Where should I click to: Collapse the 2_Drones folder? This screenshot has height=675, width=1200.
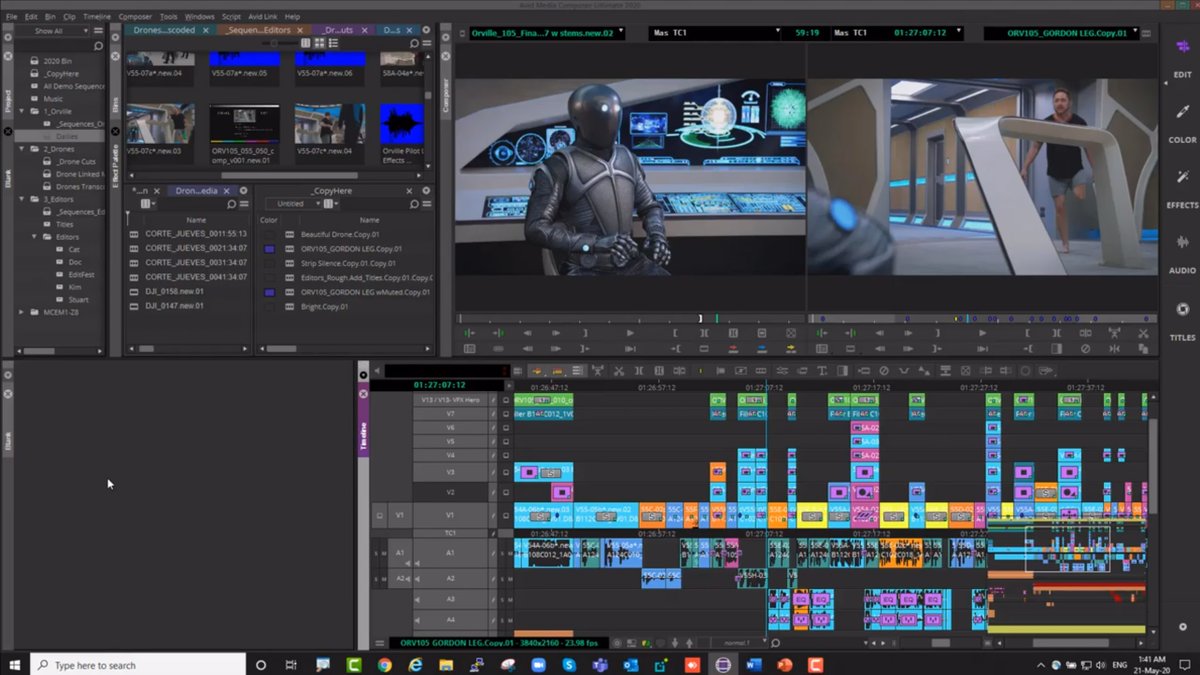[22, 149]
